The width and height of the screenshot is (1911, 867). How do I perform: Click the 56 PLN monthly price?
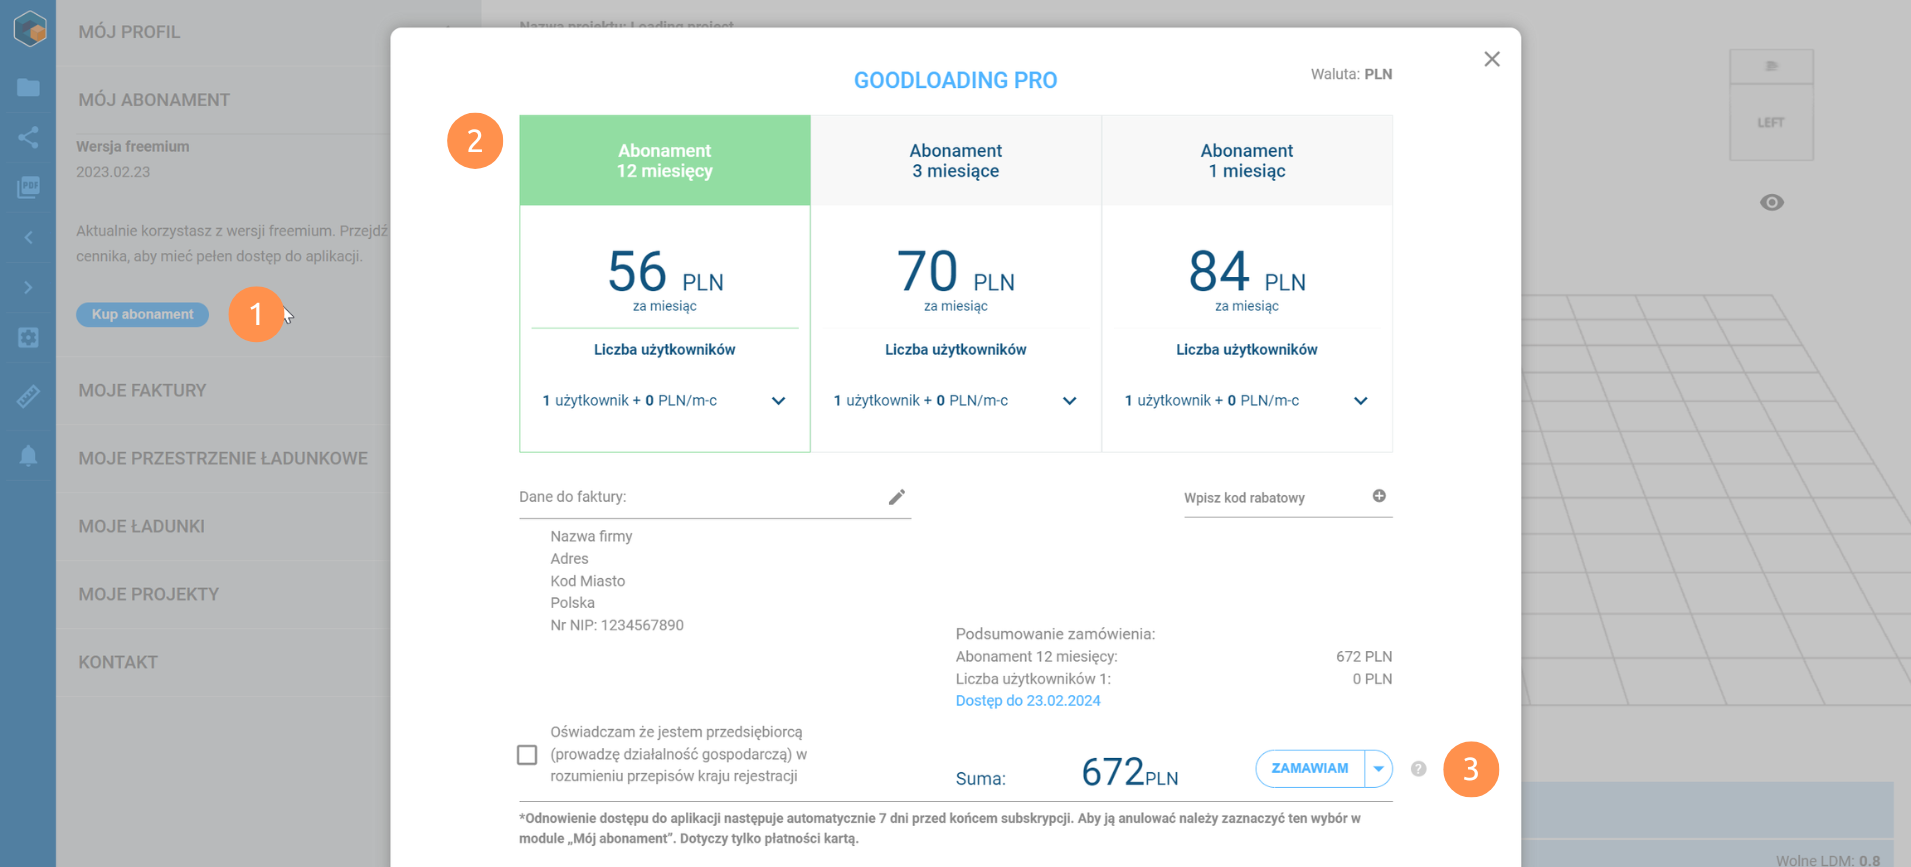click(x=665, y=272)
